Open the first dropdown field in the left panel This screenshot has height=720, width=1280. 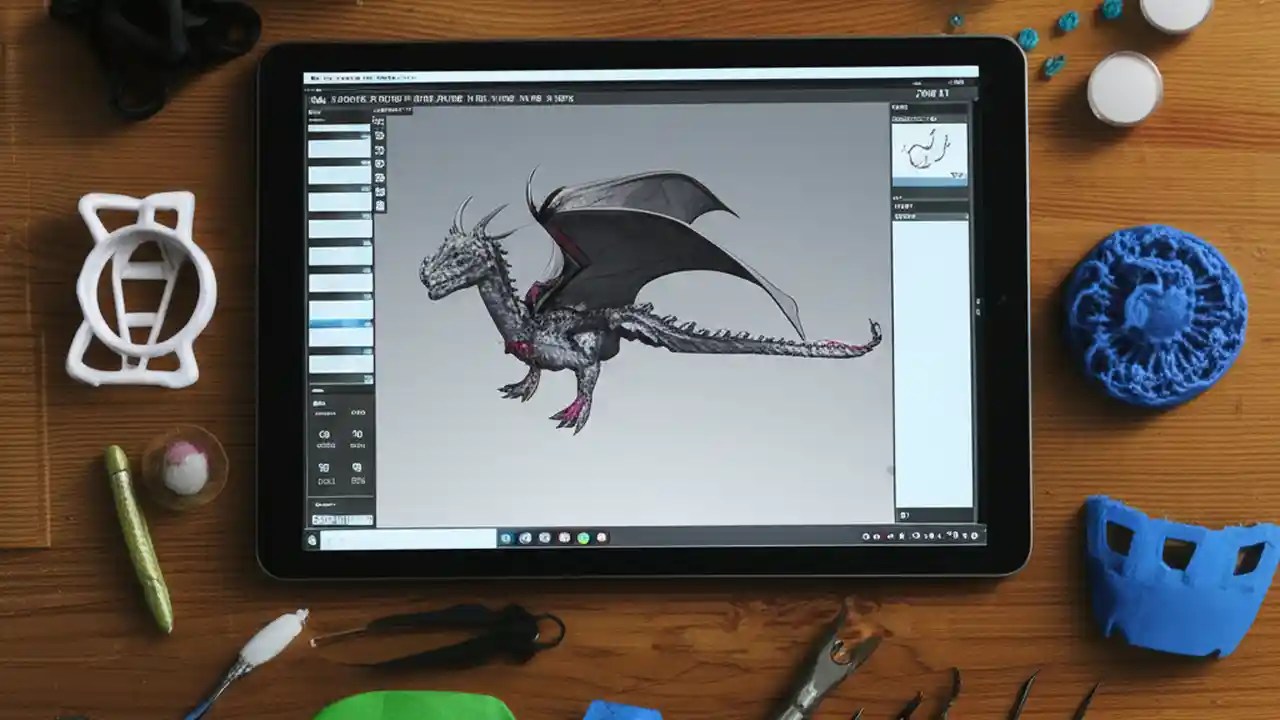[340, 128]
